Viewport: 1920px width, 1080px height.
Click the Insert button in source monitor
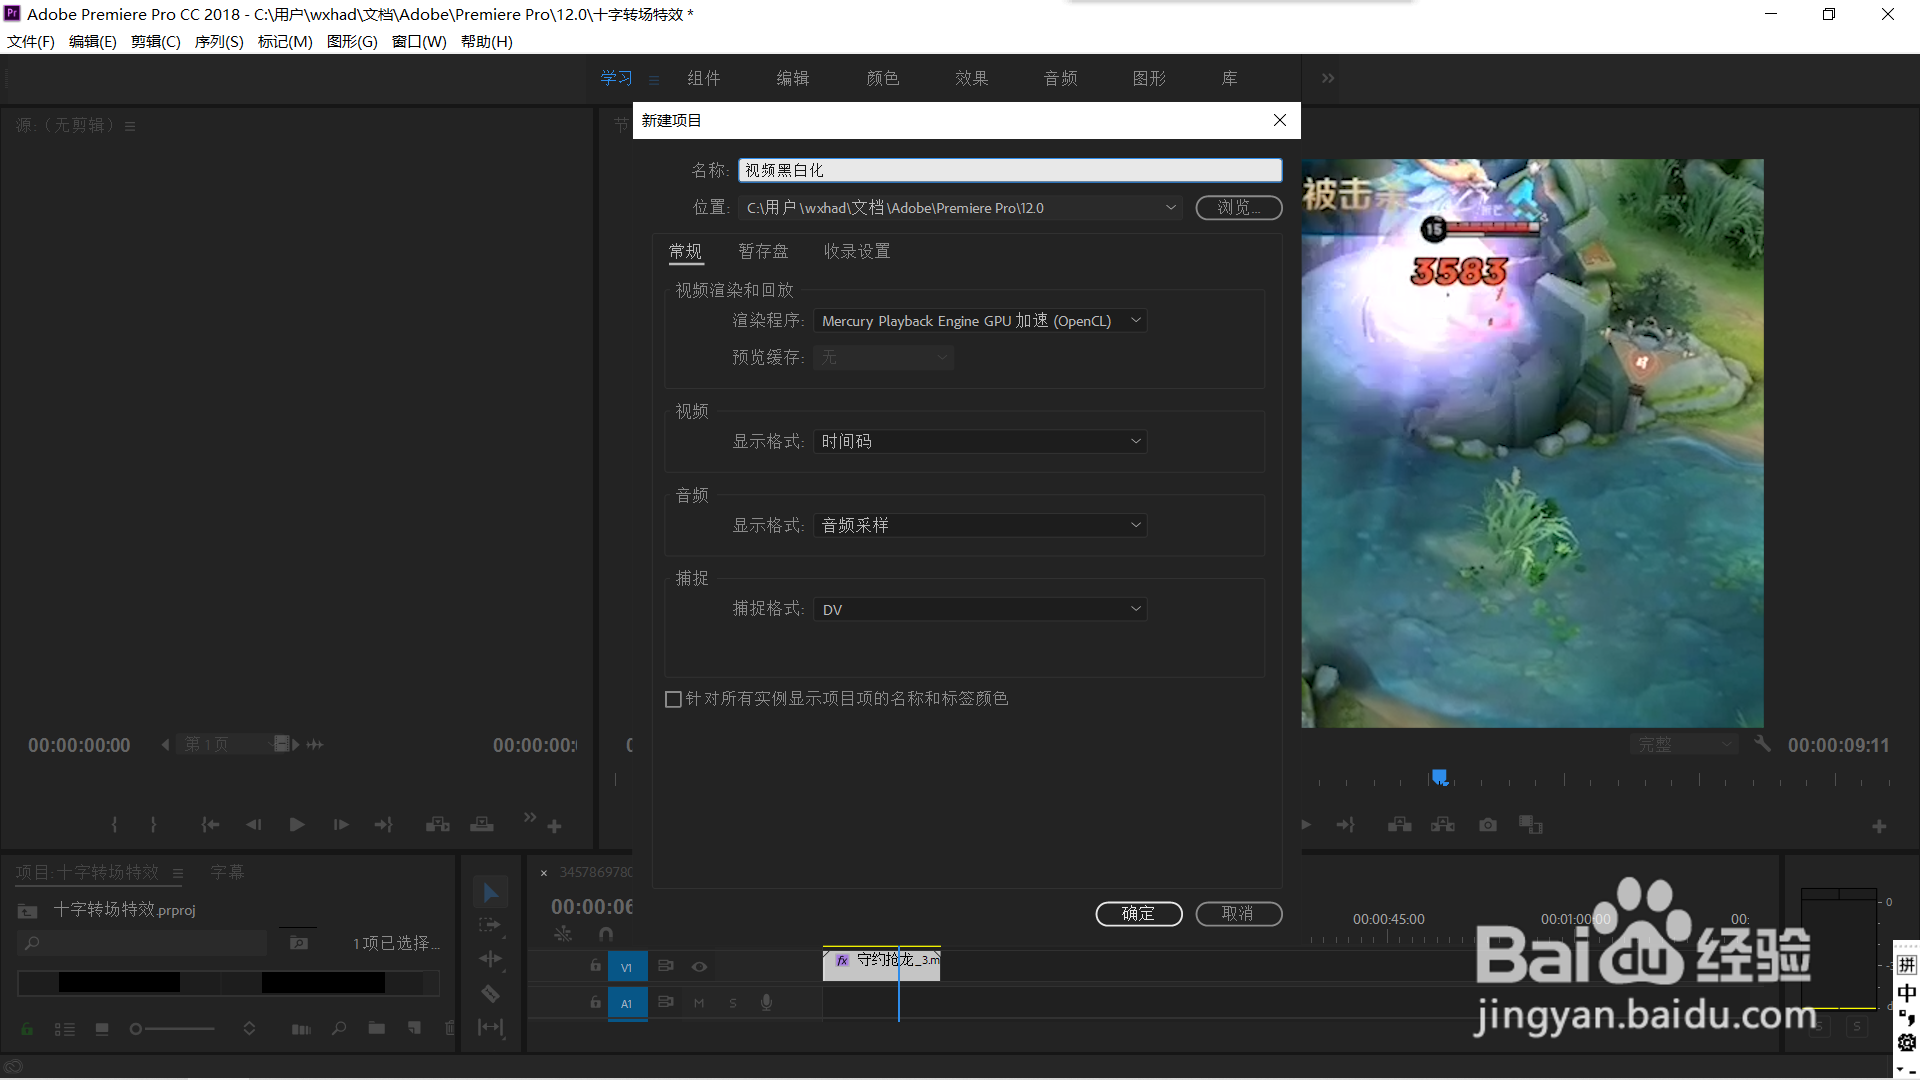pyautogui.click(x=438, y=825)
